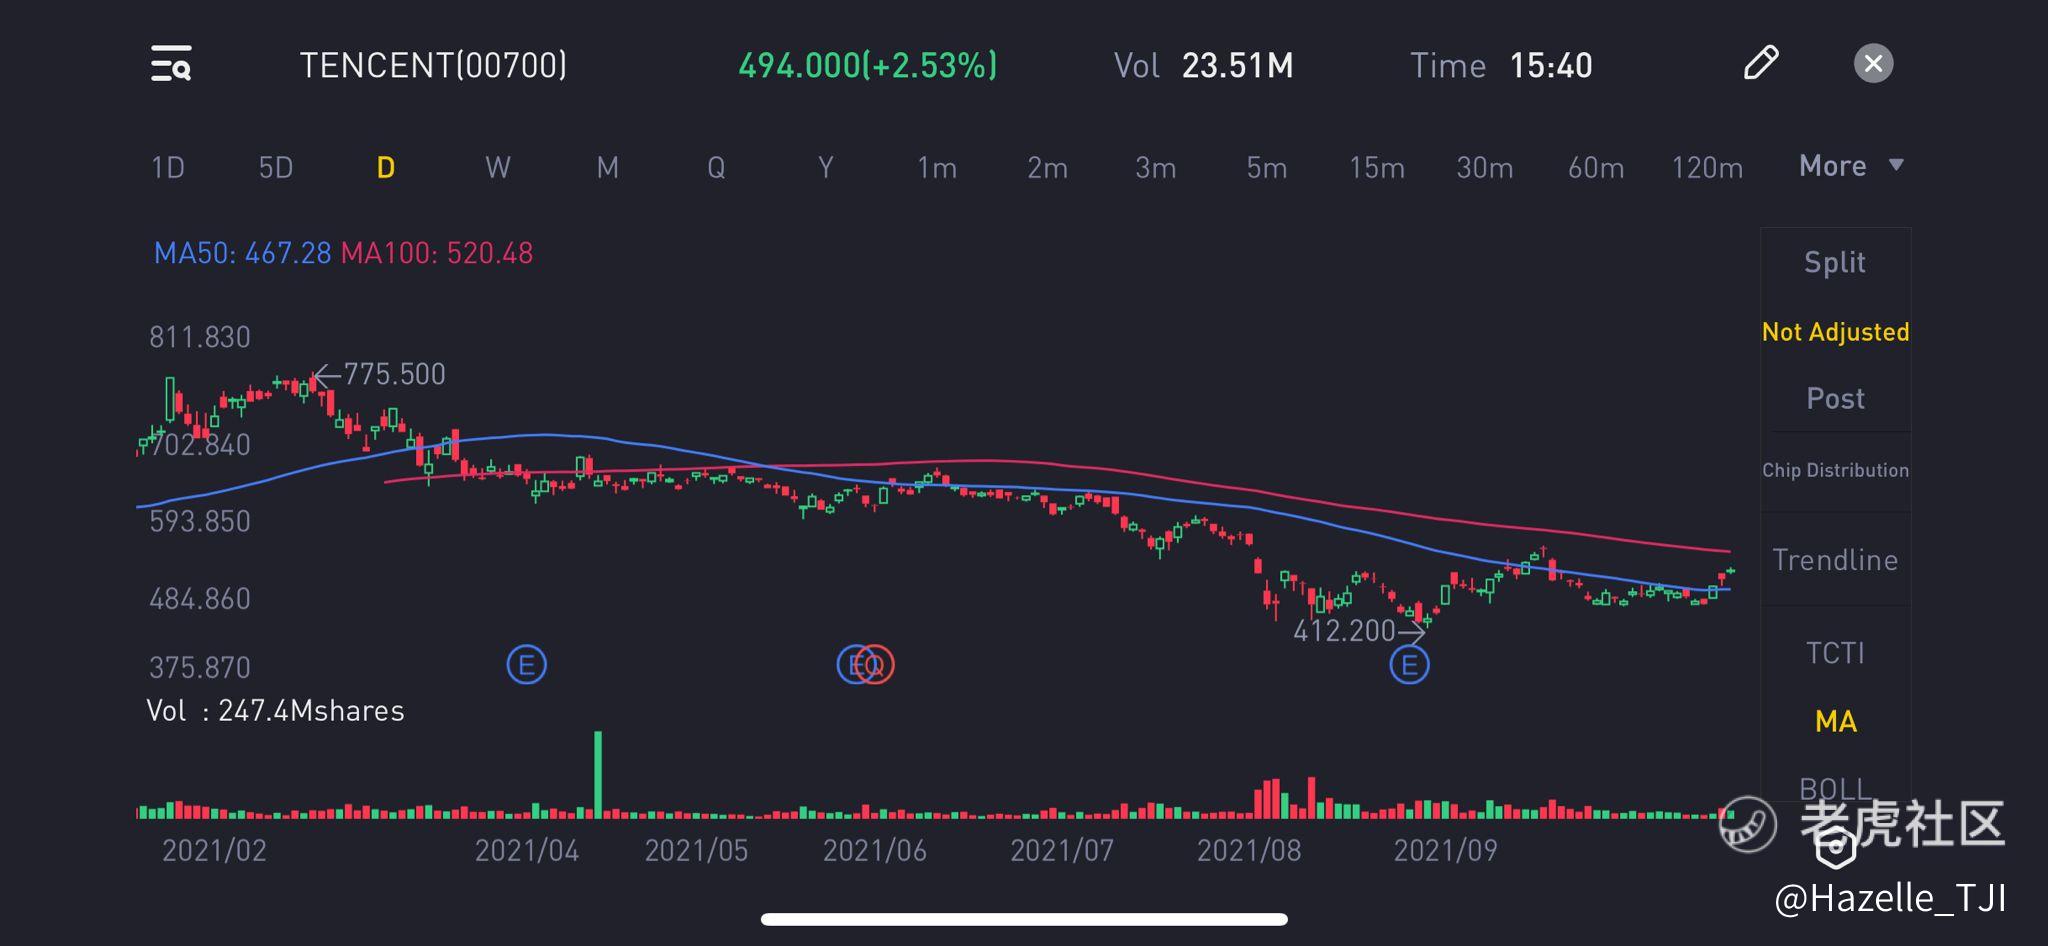Select the BOLL indicator
2048x946 pixels.
pyautogui.click(x=1835, y=788)
